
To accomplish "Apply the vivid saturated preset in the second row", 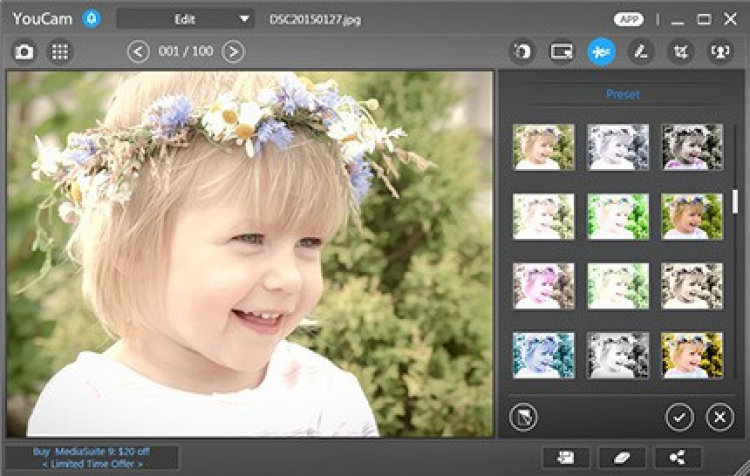I will 692,216.
